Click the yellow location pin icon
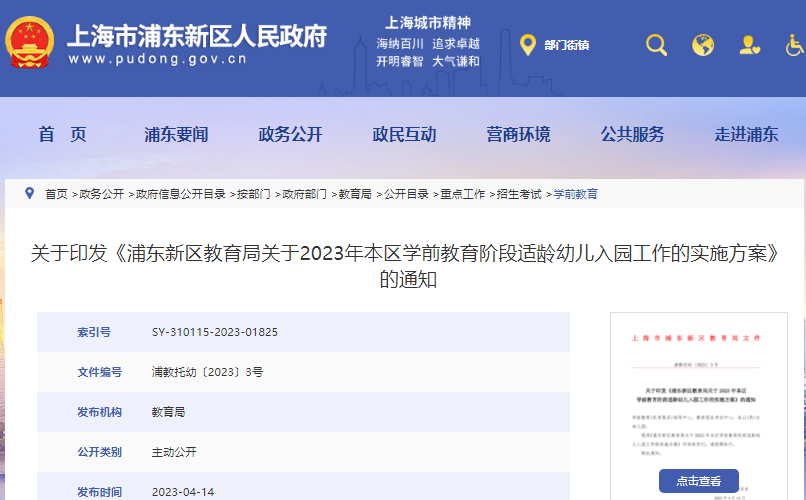 tap(528, 45)
